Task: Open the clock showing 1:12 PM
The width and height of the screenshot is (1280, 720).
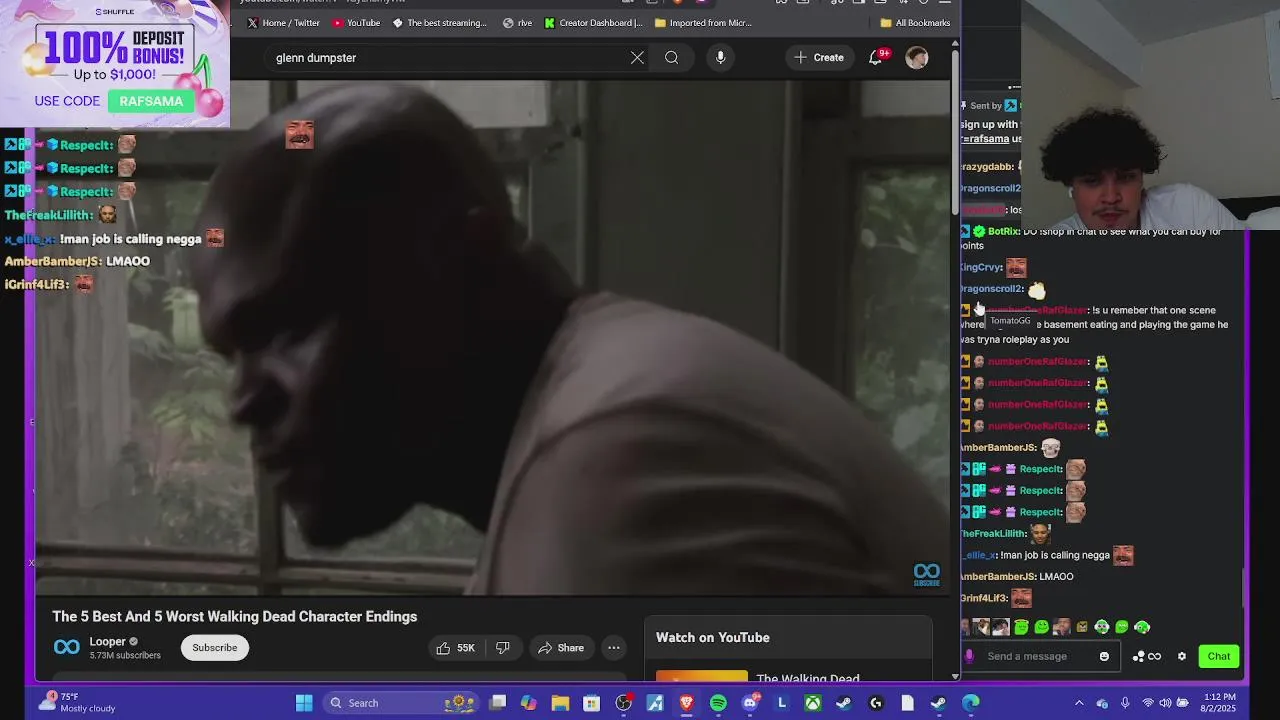Action: (x=1219, y=703)
